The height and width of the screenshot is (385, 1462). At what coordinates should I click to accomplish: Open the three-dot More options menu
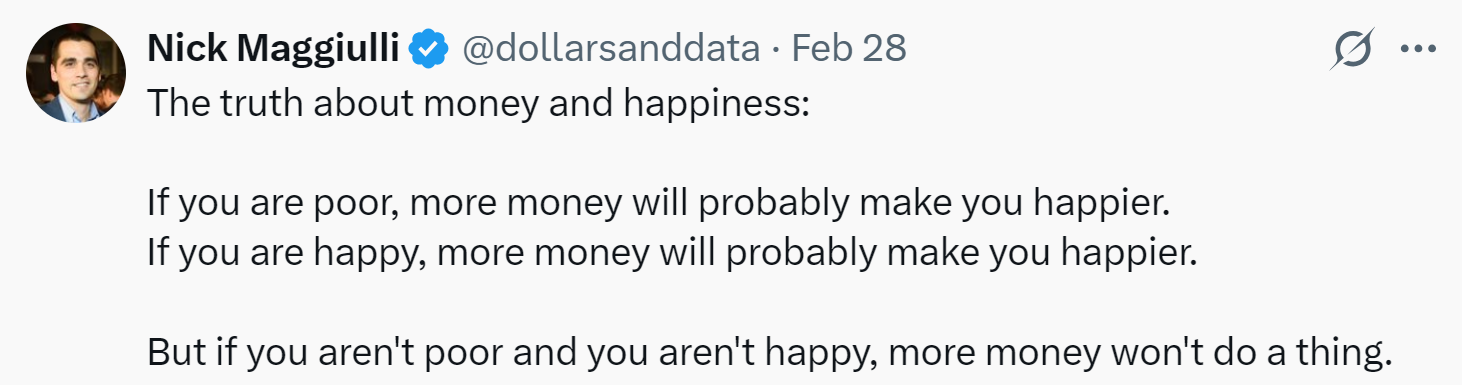point(1418,49)
